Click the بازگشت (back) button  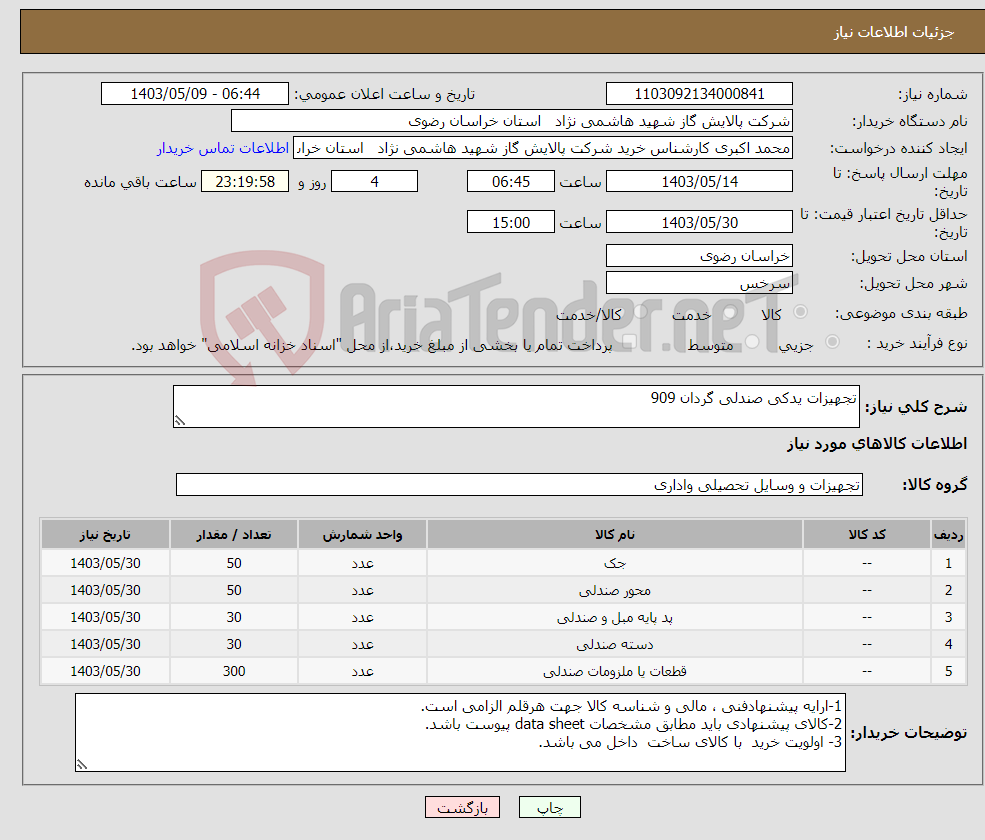point(462,807)
